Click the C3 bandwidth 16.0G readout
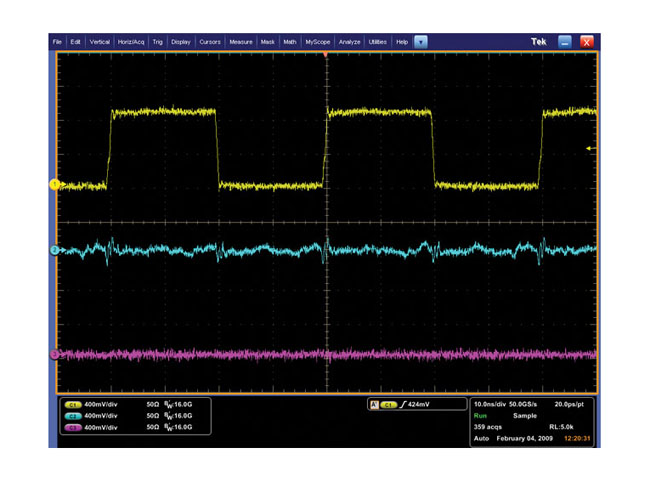650x482 pixels. (179, 427)
